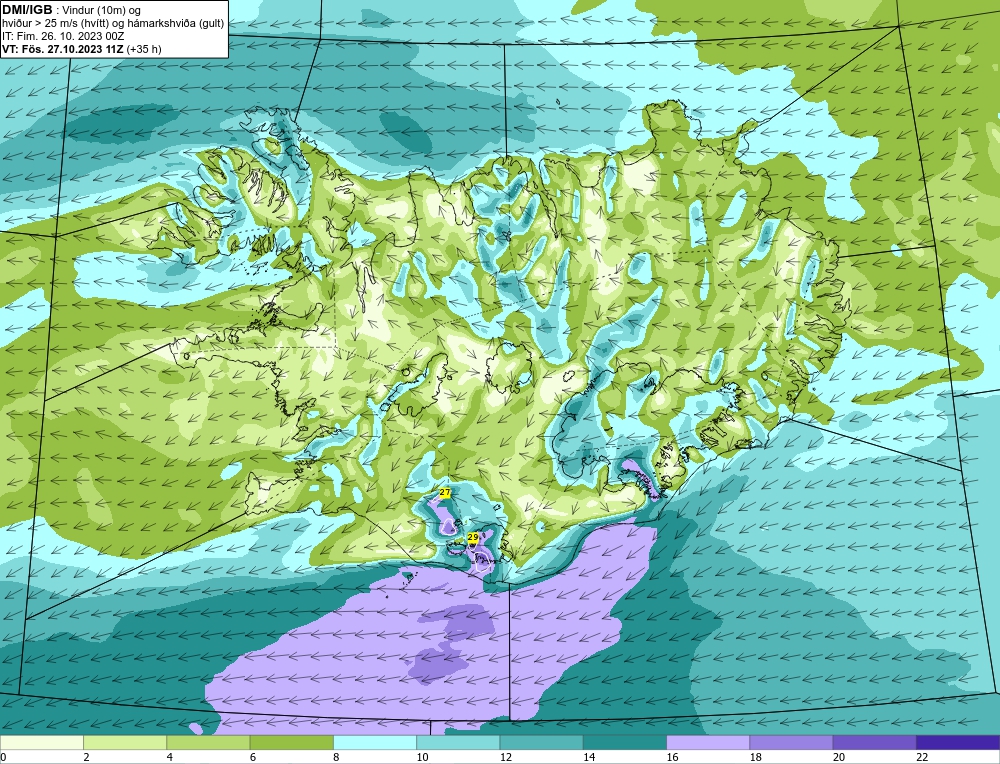
Task: Select the 16-18 m/s legend color swatch
Action: [x=708, y=742]
